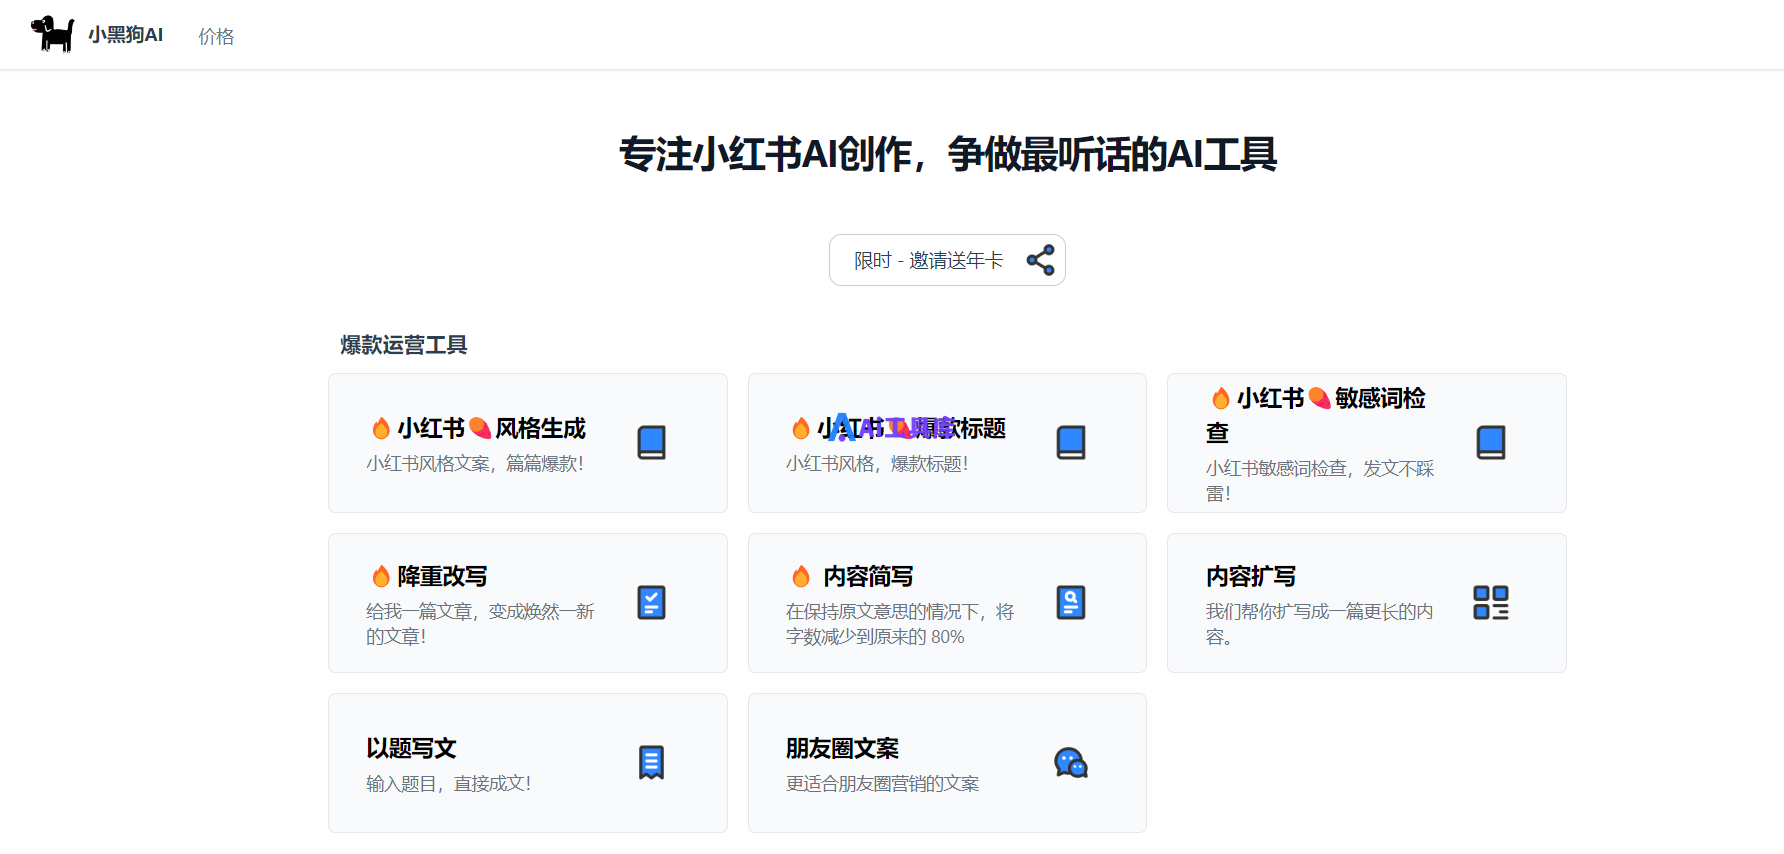Open the 小红书敏感词检查 card title
1784x854 pixels.
coord(1316,415)
